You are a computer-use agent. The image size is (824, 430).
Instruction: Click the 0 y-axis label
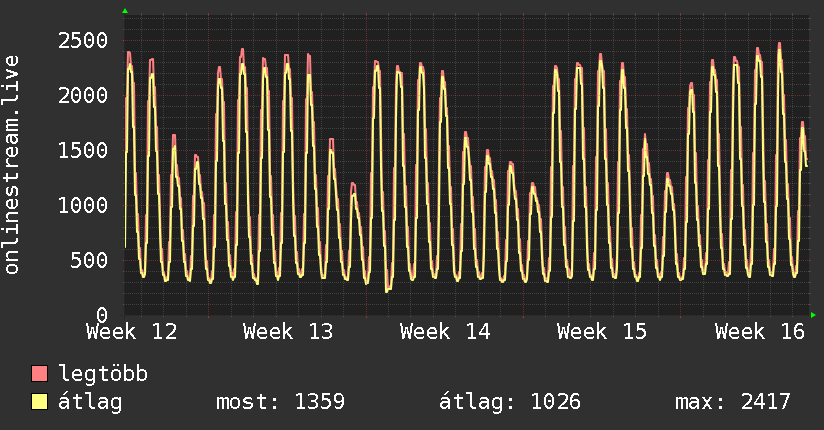click(102, 315)
